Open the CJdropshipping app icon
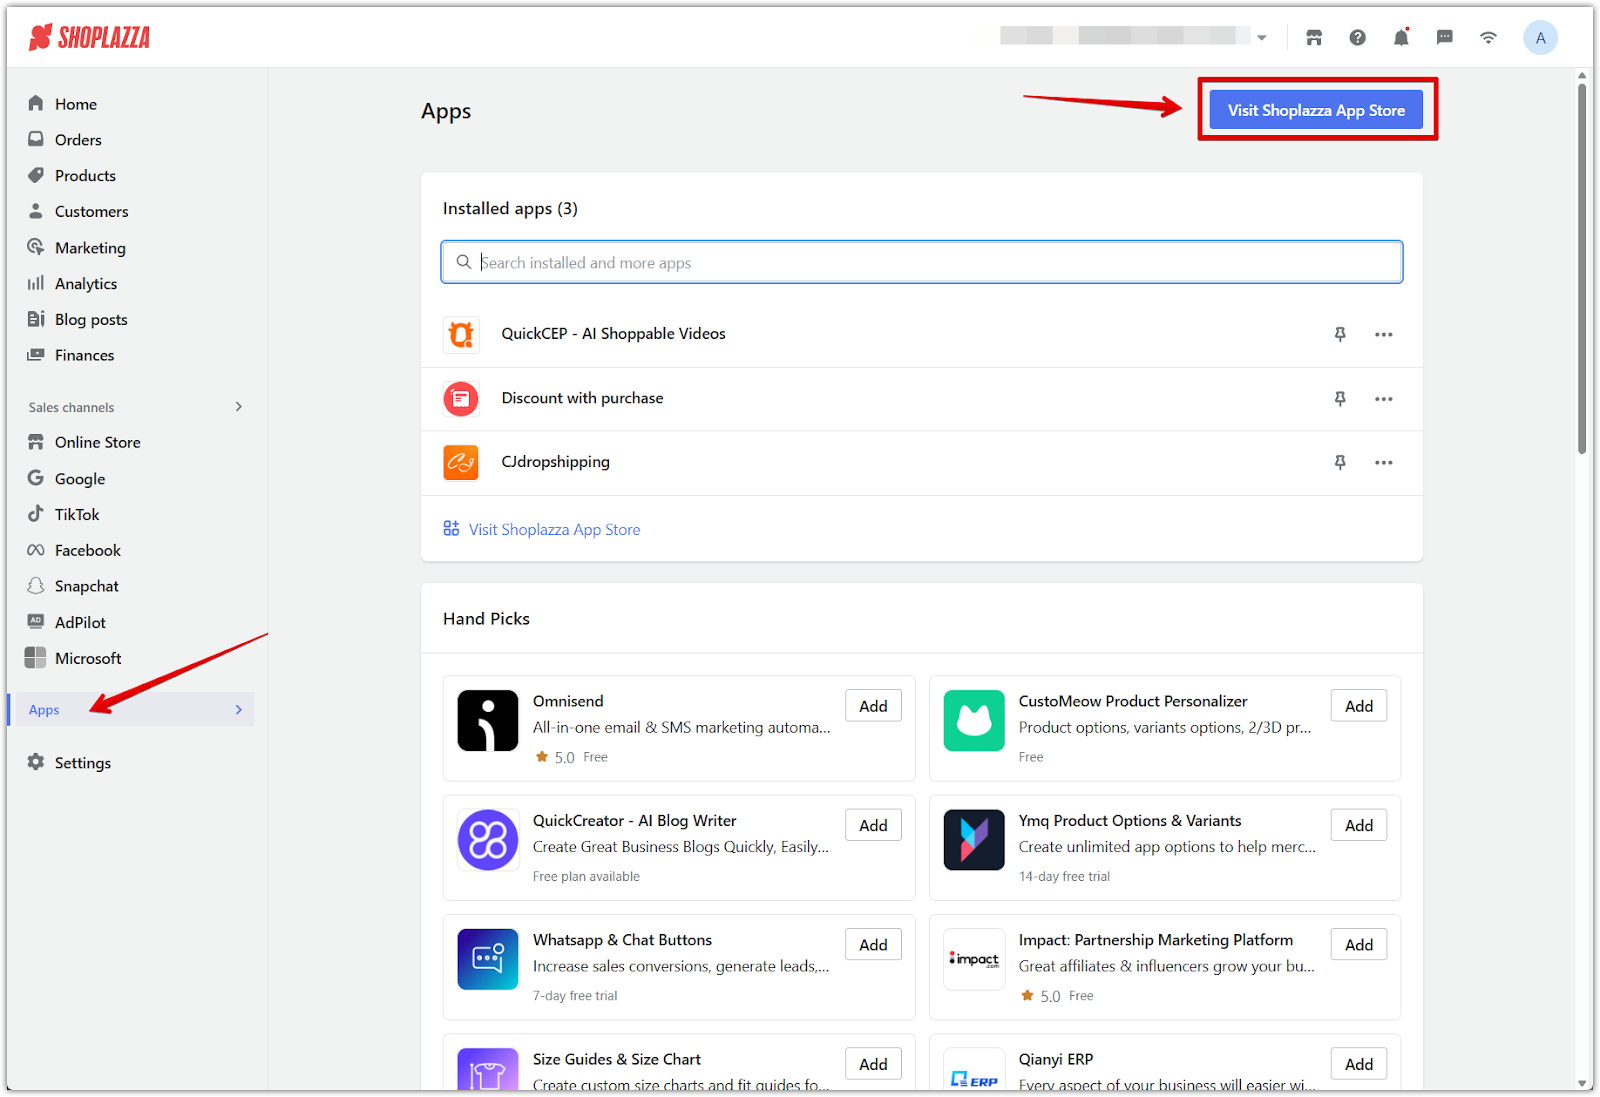The image size is (1600, 1097). (x=461, y=462)
